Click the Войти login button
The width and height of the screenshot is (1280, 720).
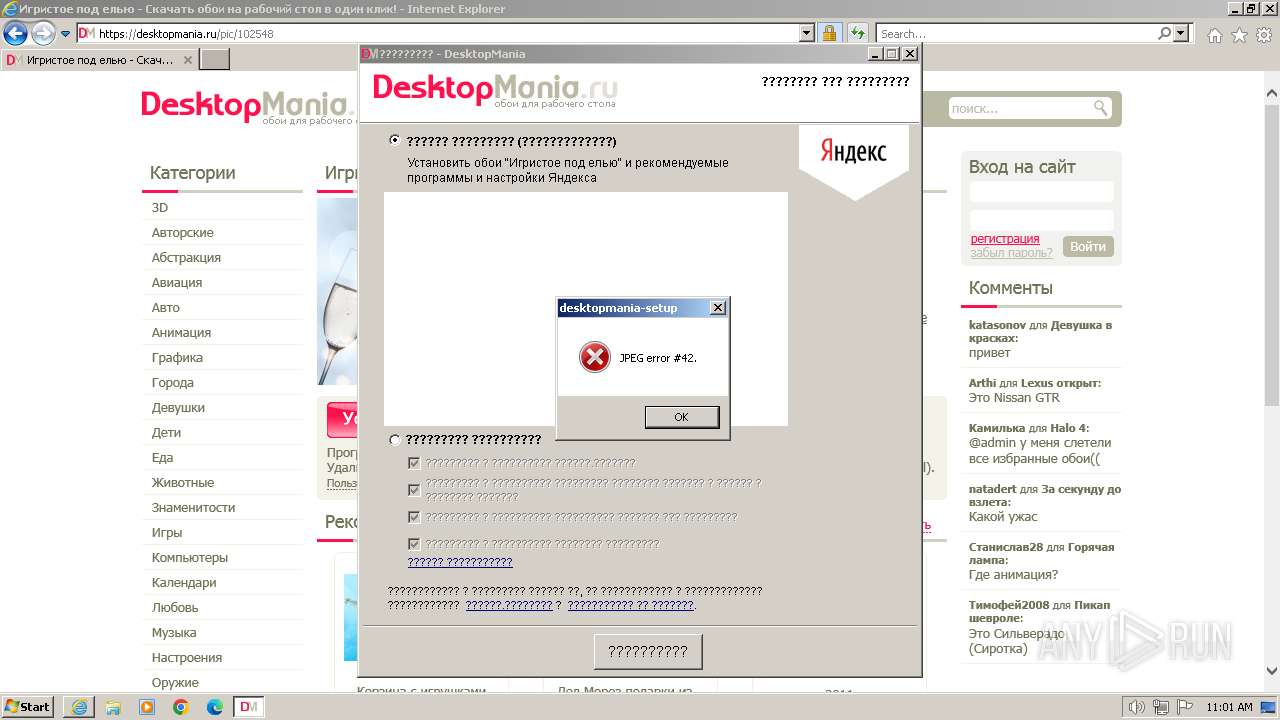click(1088, 246)
